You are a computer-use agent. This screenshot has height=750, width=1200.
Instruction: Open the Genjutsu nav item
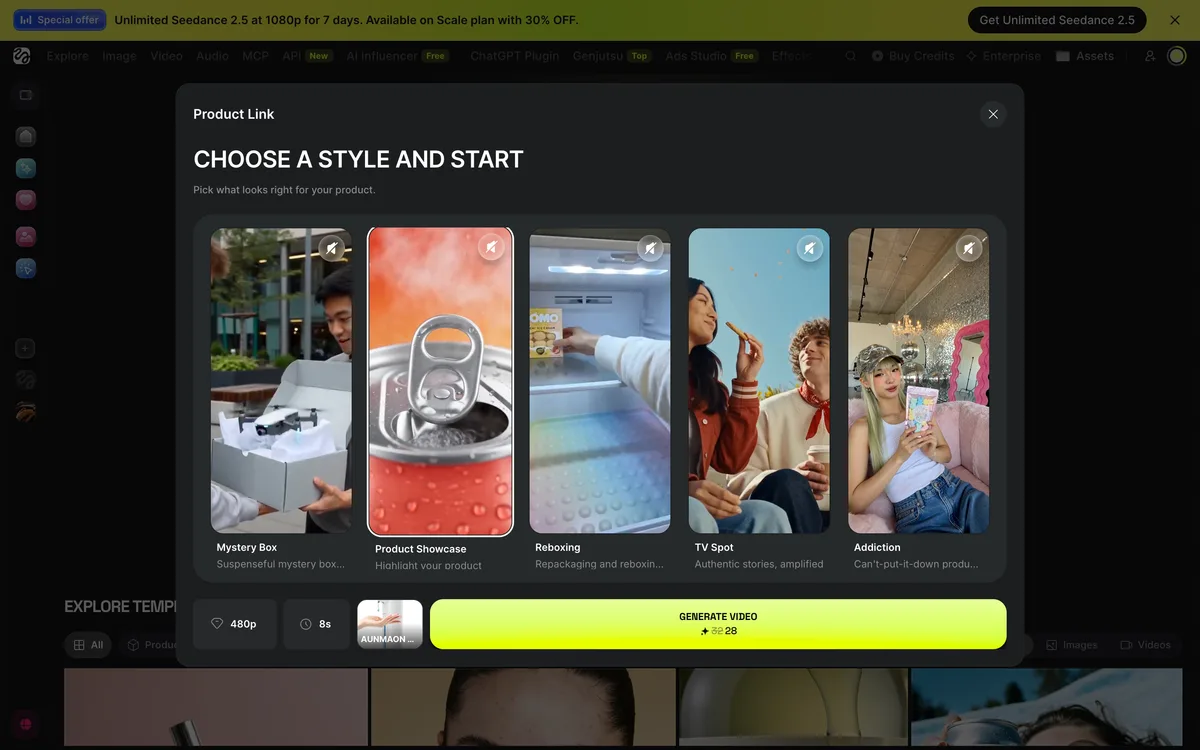pyautogui.click(x=612, y=56)
